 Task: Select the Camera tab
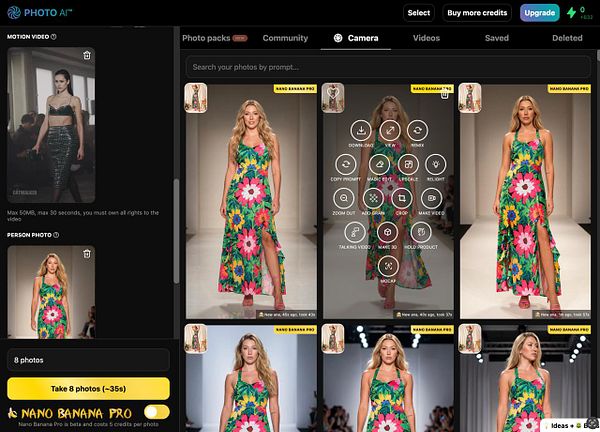[x=356, y=38]
